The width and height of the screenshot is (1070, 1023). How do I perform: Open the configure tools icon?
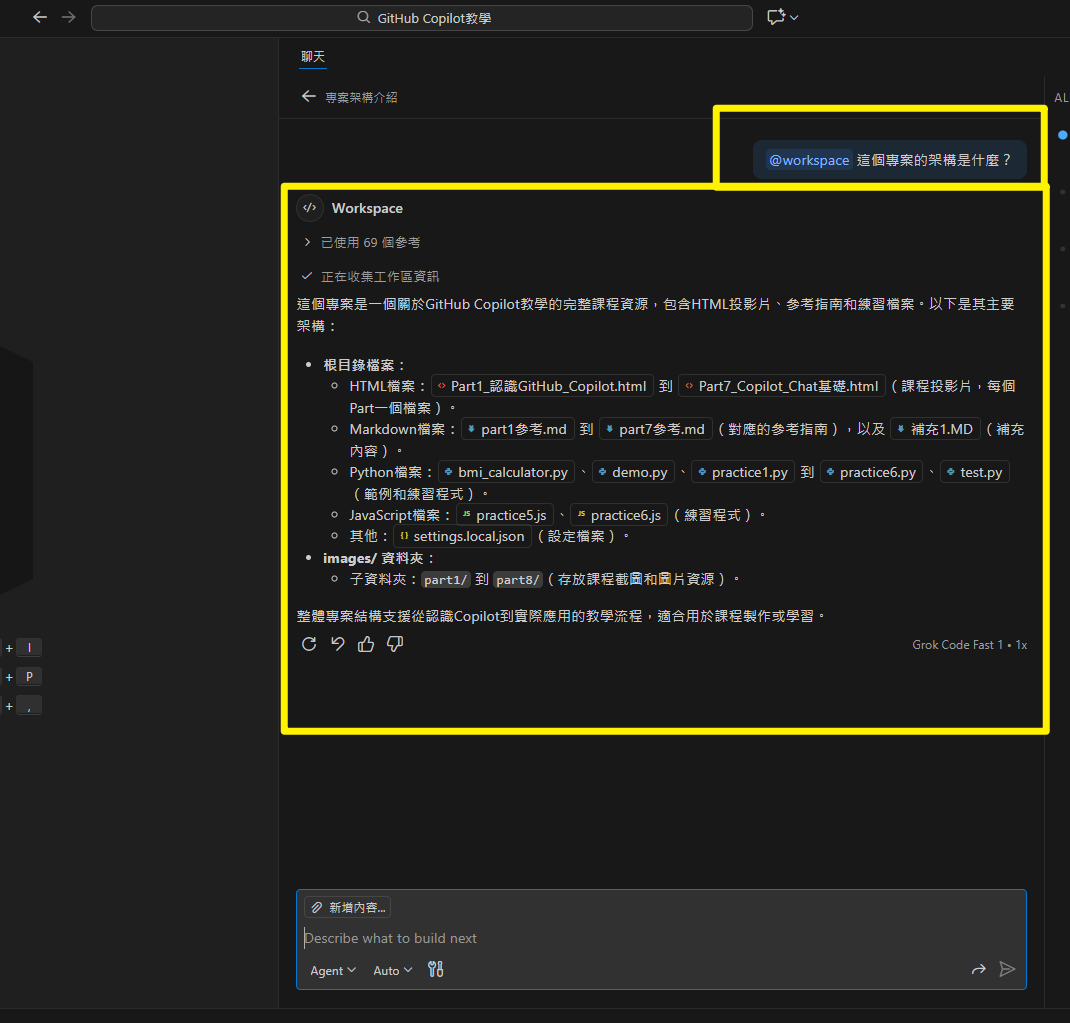click(435, 969)
